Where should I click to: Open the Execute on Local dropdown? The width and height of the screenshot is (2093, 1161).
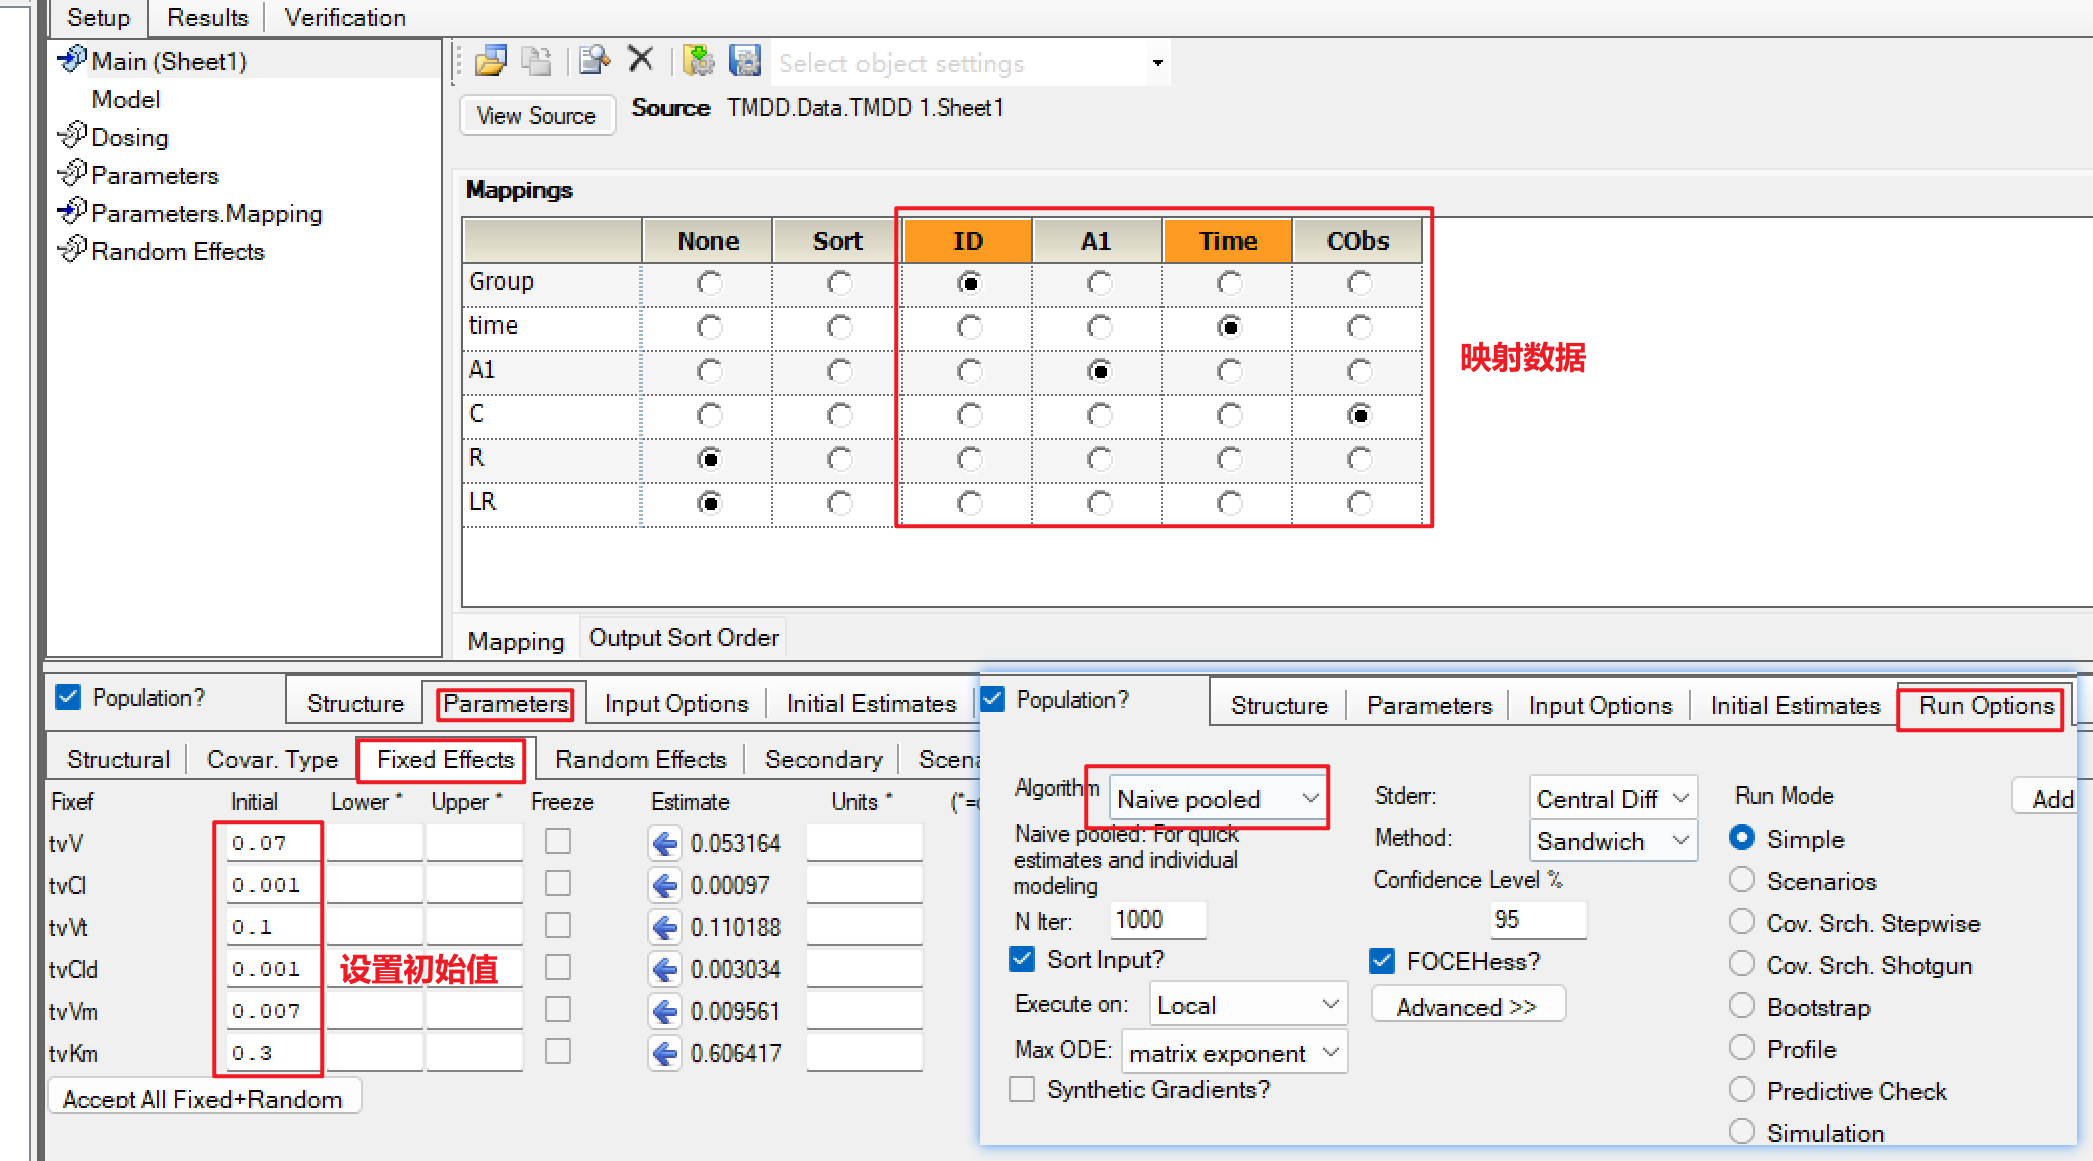[x=1330, y=1004]
